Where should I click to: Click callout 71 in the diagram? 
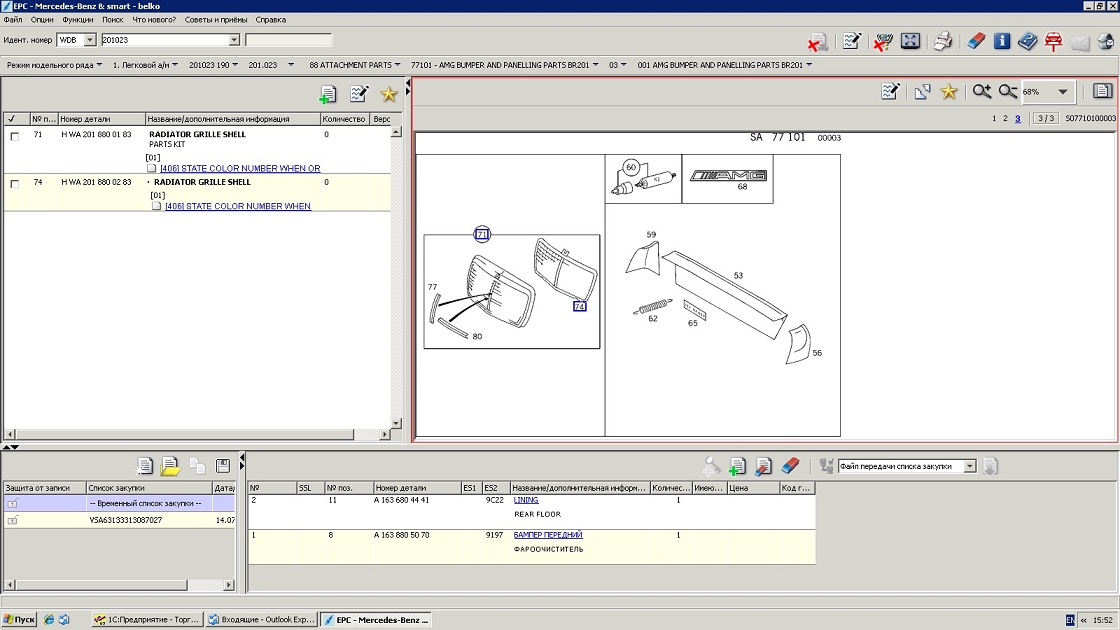click(x=482, y=234)
